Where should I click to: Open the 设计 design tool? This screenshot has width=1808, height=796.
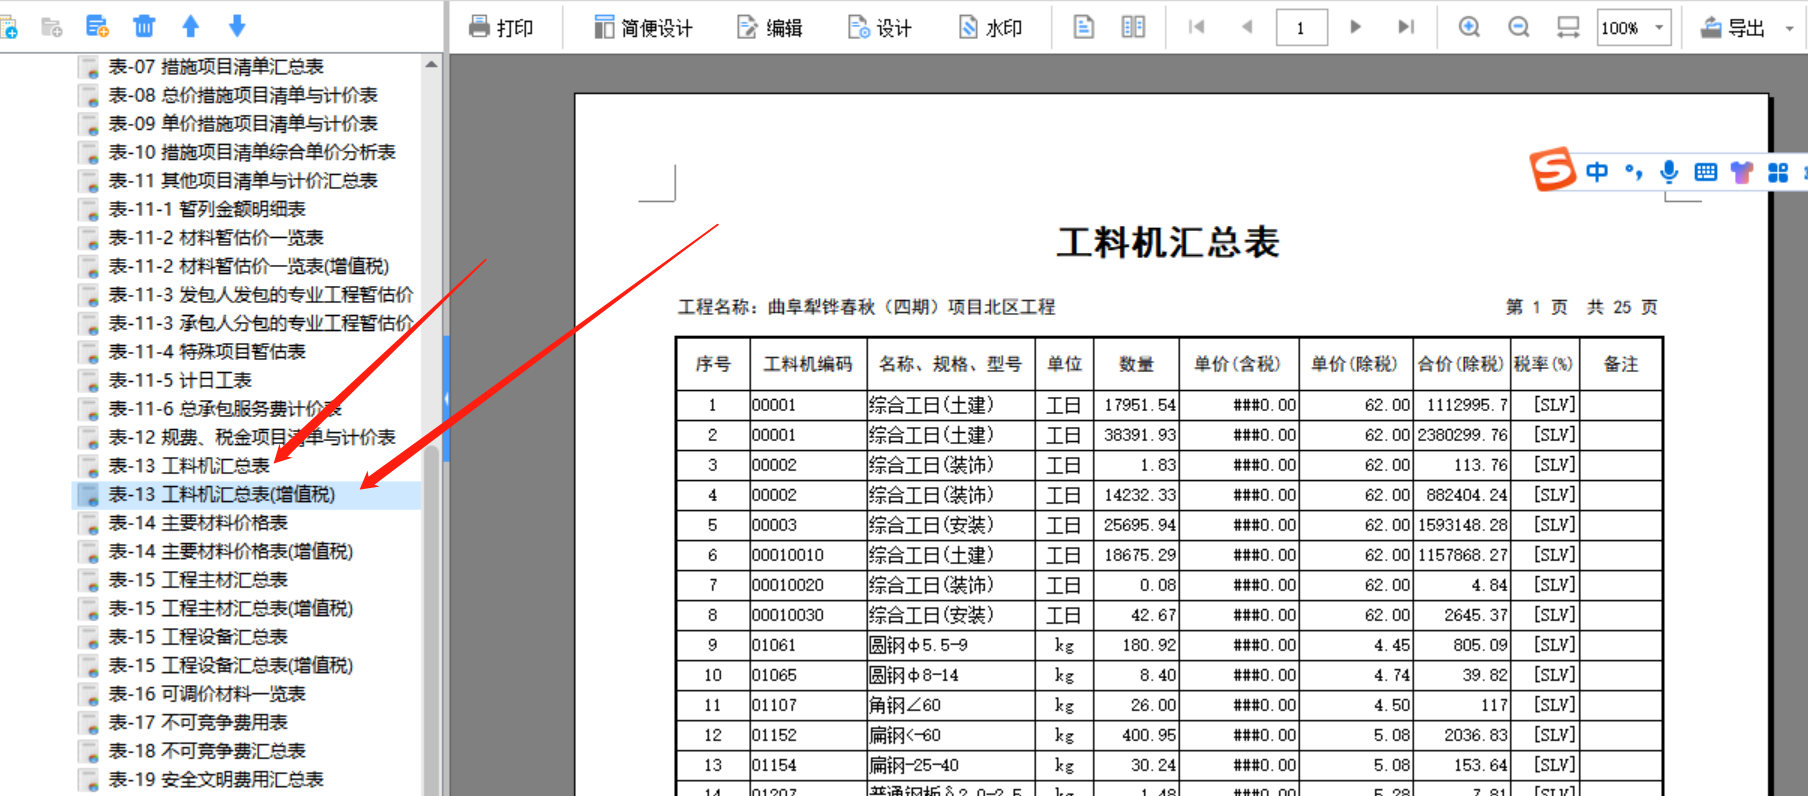880,28
